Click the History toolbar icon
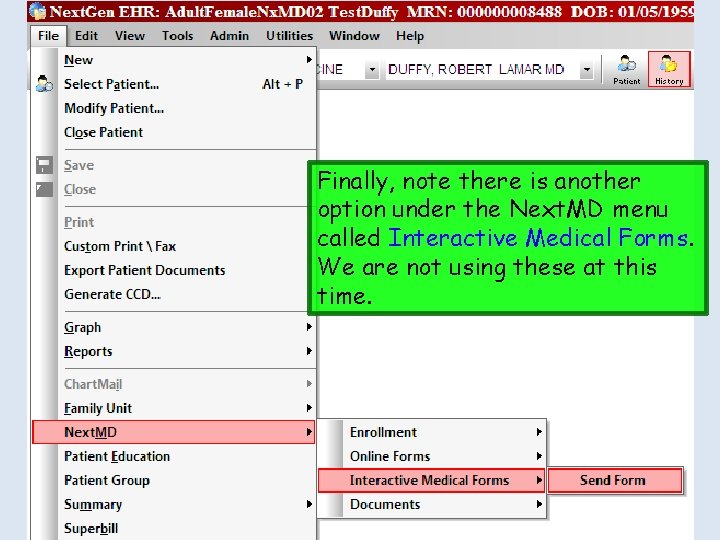This screenshot has height=540, width=720. click(669, 69)
